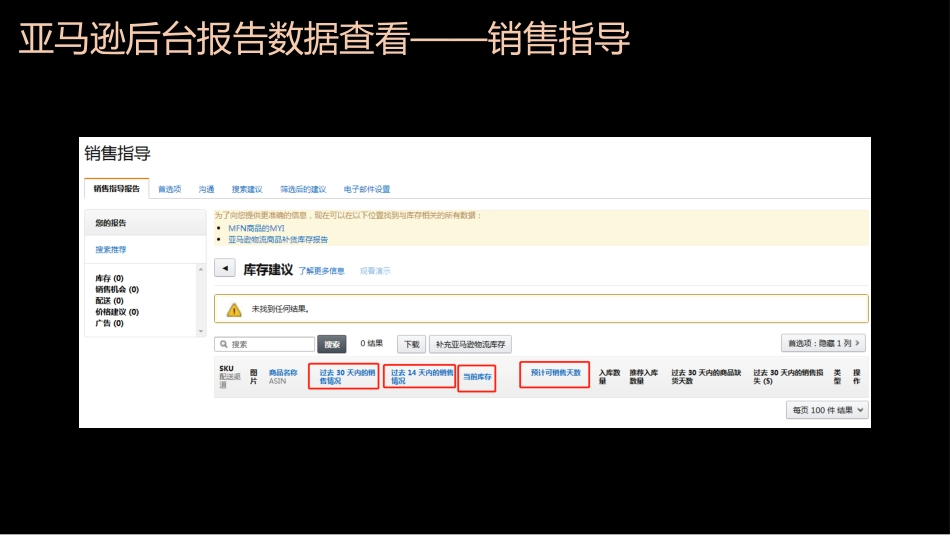Click the 操作 column header
This screenshot has width=950, height=535.
tap(857, 376)
